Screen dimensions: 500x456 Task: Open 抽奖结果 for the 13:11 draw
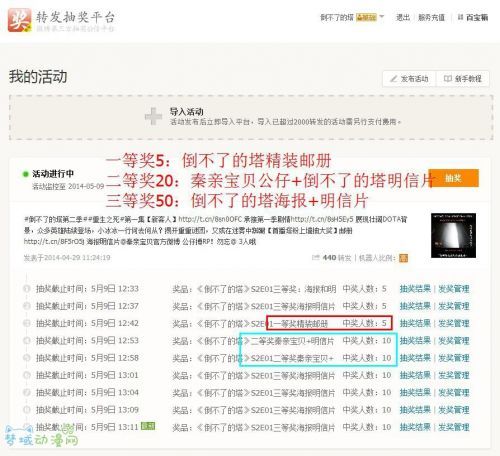tap(415, 427)
